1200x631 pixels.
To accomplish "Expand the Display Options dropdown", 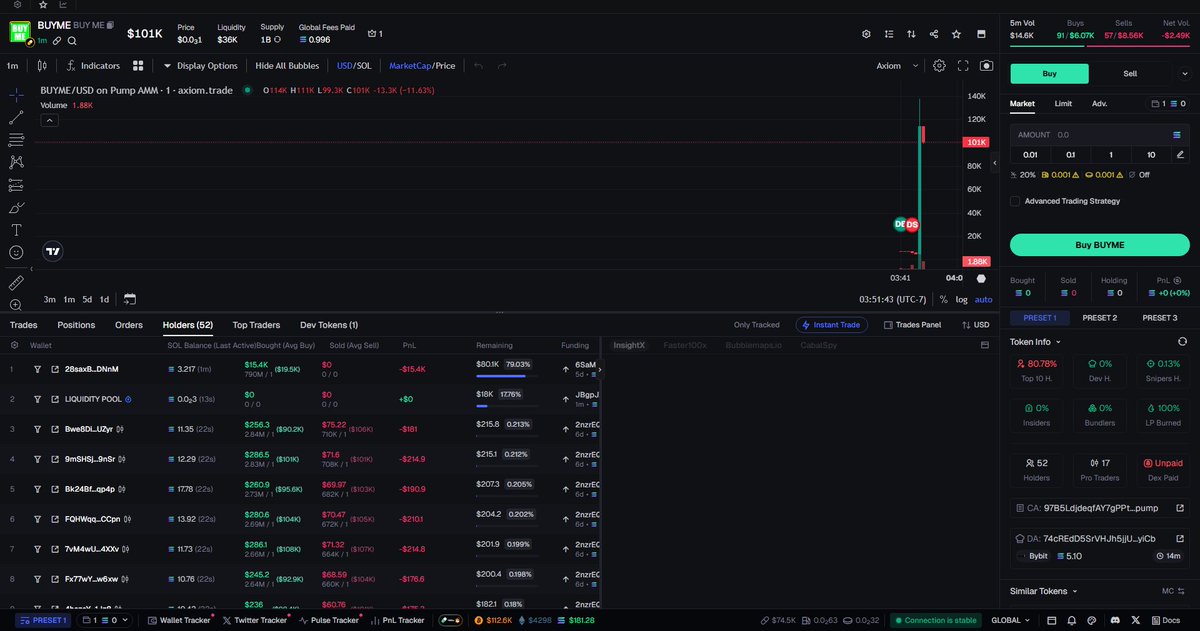I will [201, 66].
